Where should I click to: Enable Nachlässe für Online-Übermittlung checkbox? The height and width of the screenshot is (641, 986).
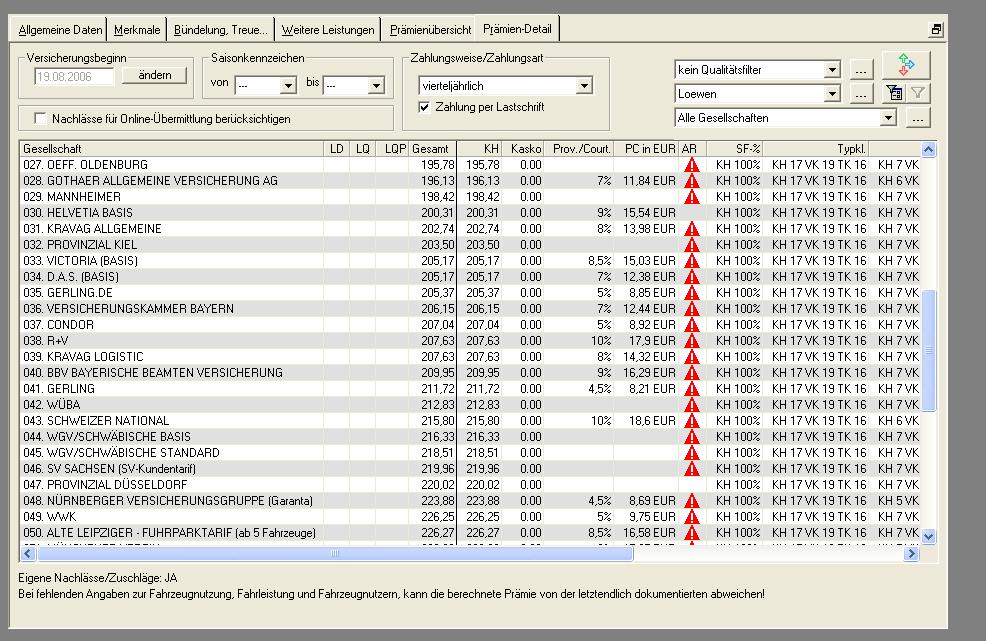41,119
